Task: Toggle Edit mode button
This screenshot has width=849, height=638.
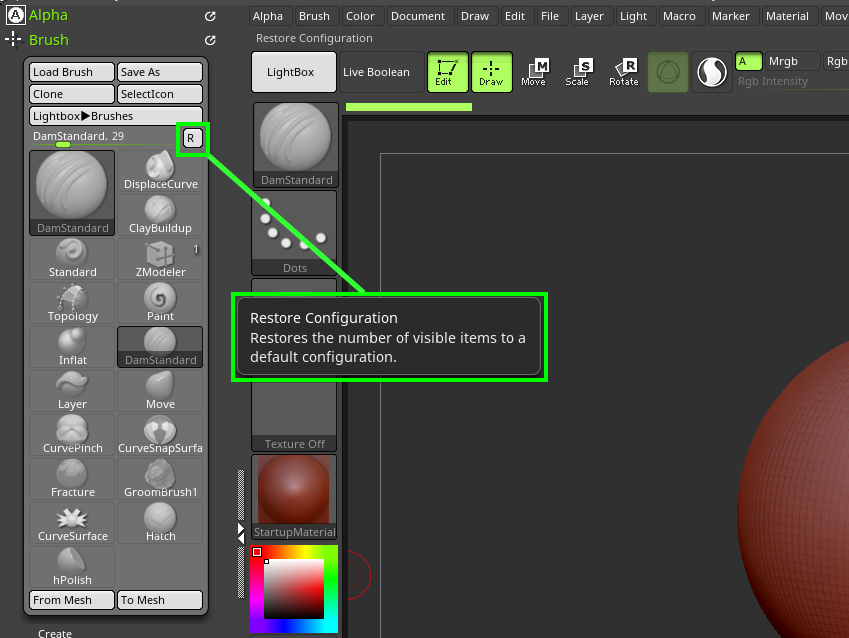Action: 447,72
